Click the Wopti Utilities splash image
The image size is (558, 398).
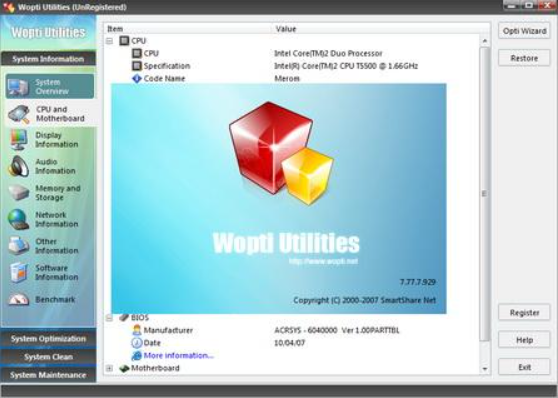[x=279, y=199]
